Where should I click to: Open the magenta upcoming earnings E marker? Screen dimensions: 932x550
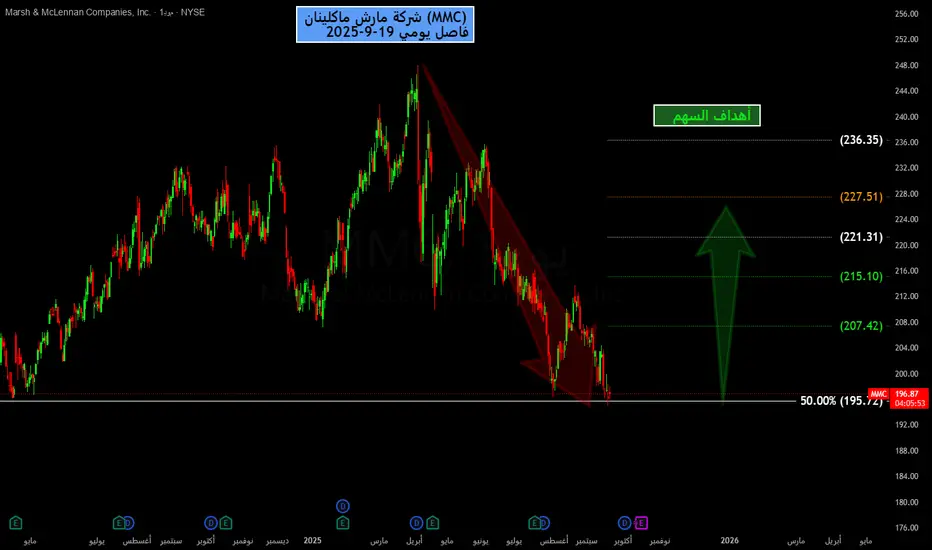click(641, 523)
